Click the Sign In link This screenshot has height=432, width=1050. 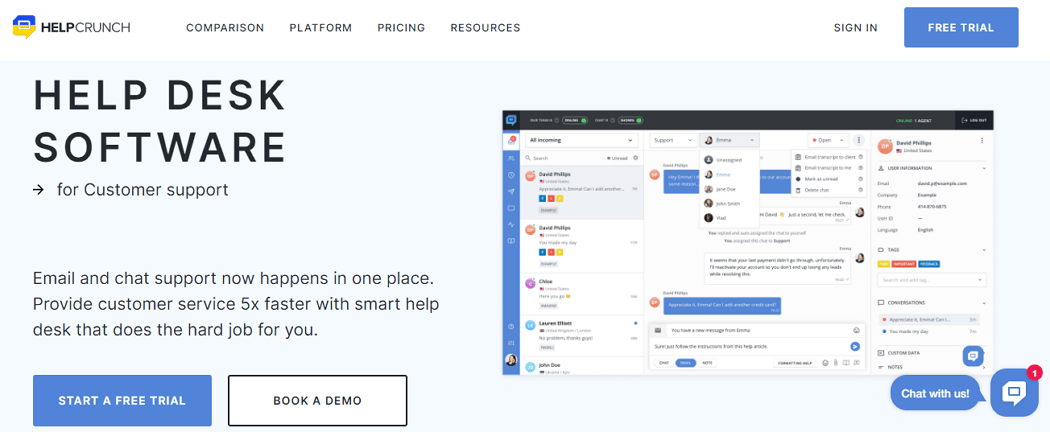click(855, 27)
